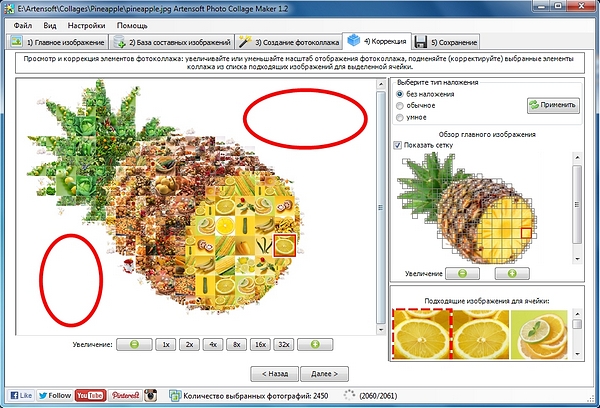The image size is (600, 408).
Task: Click the Facebook Like button
Action: (x=21, y=395)
